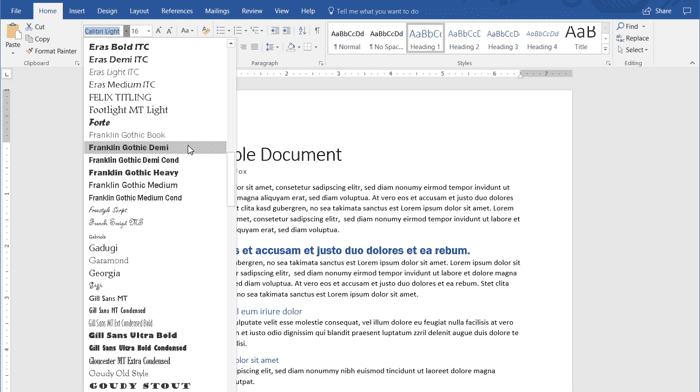Image resolution: width=700 pixels, height=392 pixels.
Task: Click the Share button
Action: (x=657, y=11)
